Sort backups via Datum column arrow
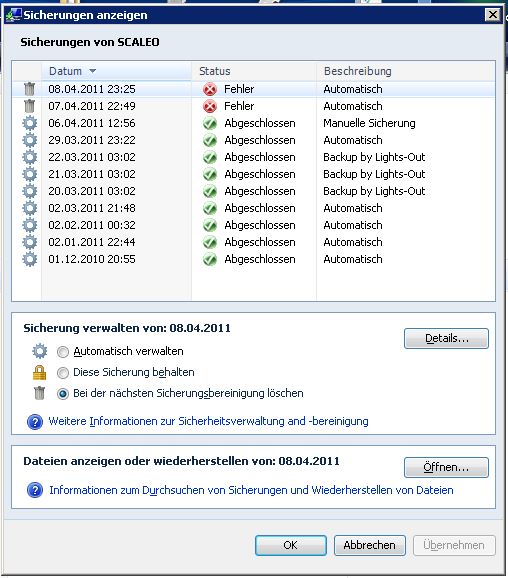The width and height of the screenshot is (508, 578). click(93, 71)
